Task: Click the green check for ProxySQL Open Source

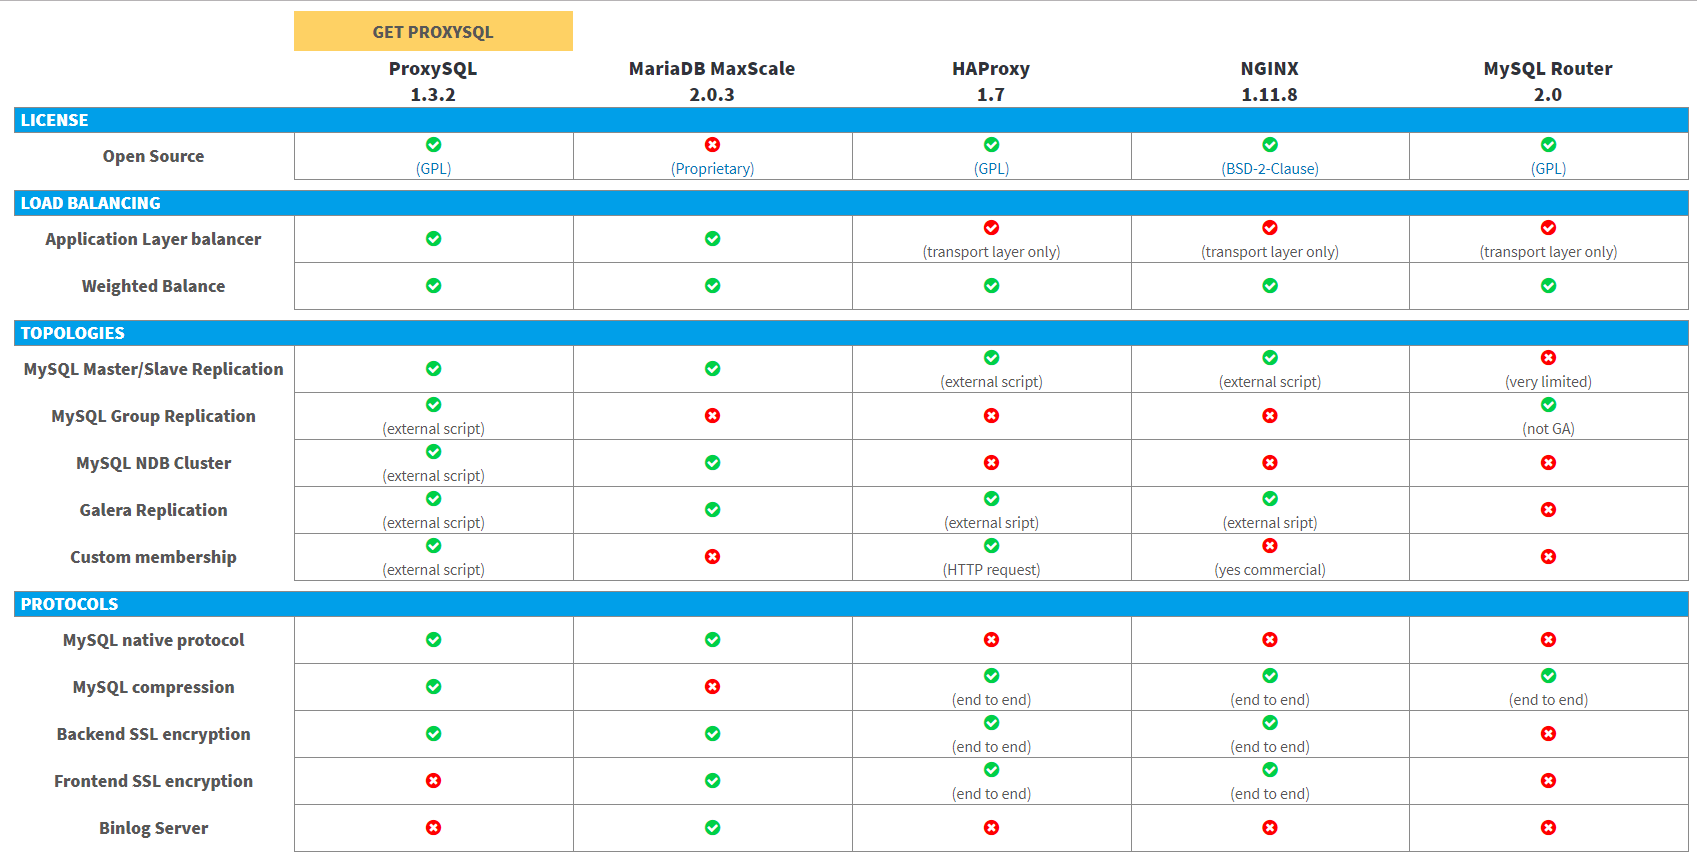Action: (x=433, y=145)
